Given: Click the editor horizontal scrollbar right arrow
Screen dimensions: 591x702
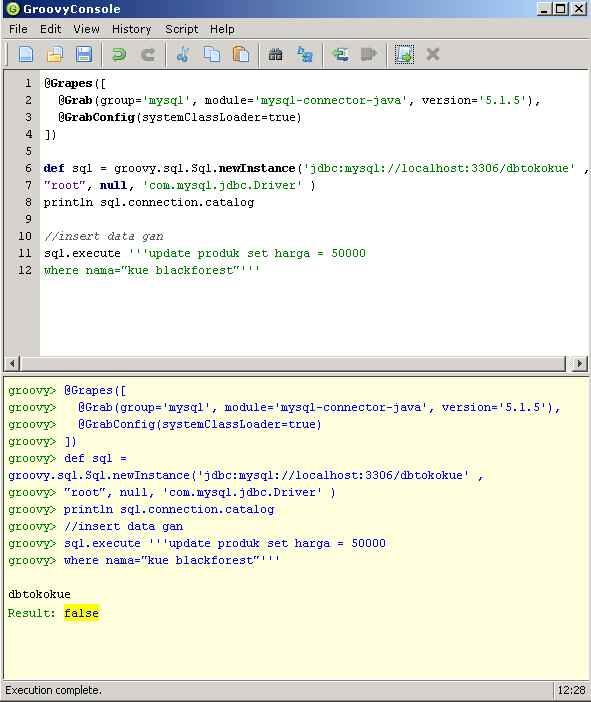Looking at the screenshot, I should [579, 363].
